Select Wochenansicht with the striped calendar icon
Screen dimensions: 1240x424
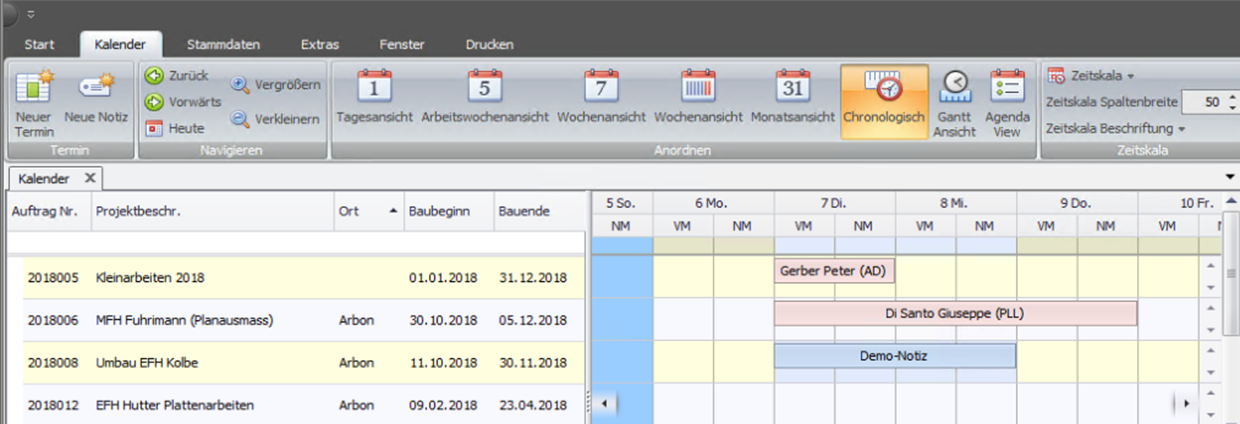click(698, 98)
